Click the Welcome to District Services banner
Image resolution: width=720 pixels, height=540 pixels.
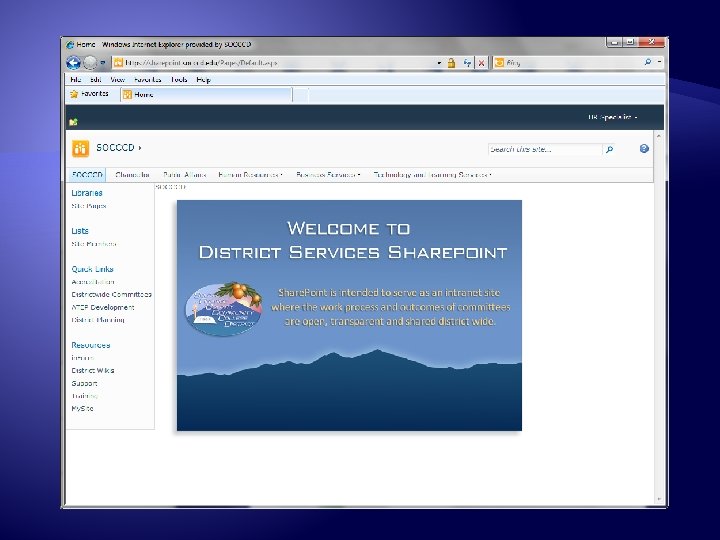(349, 315)
